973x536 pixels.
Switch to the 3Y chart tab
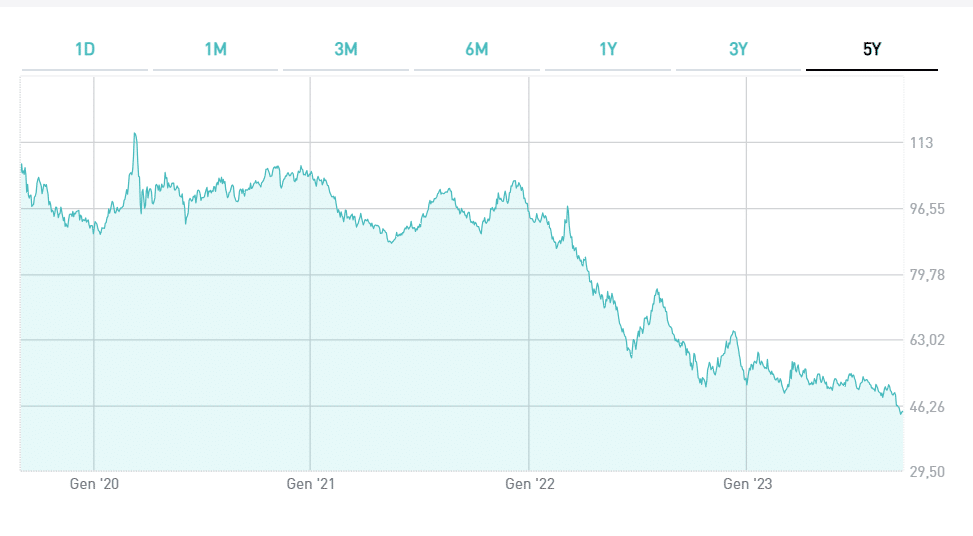(738, 49)
